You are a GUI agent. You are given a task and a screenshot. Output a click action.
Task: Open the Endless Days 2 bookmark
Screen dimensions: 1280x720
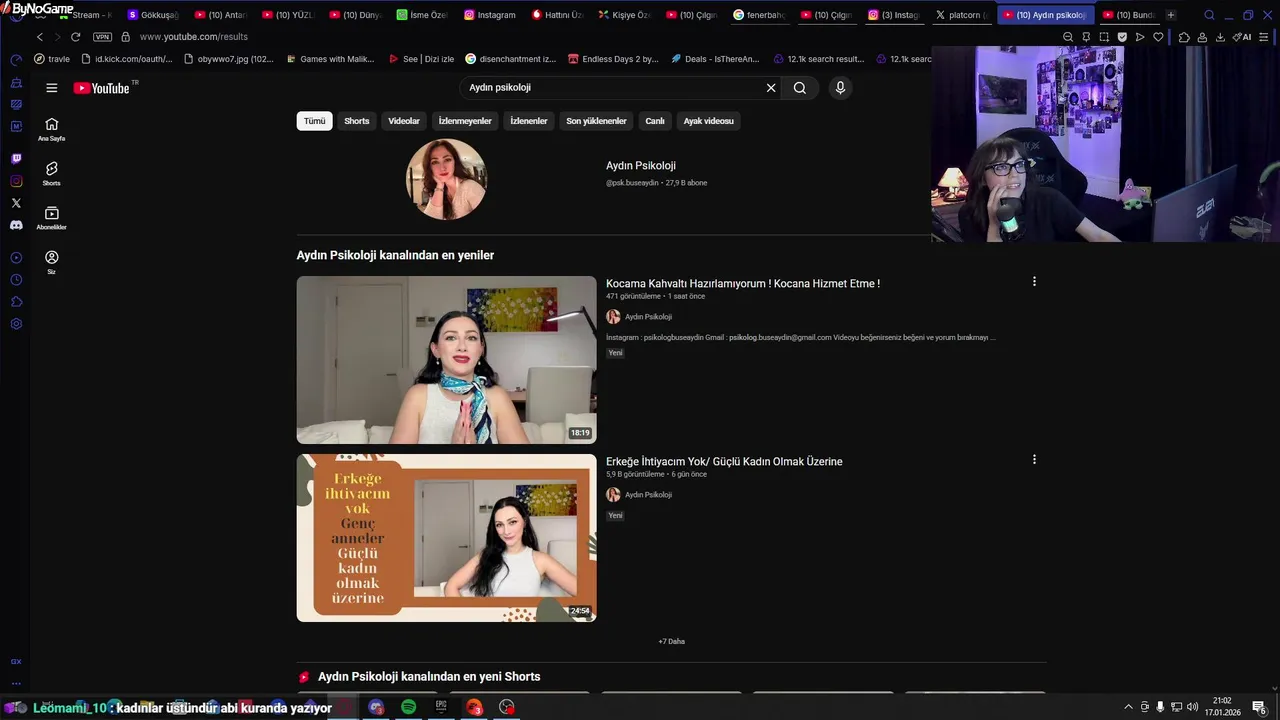tap(613, 59)
